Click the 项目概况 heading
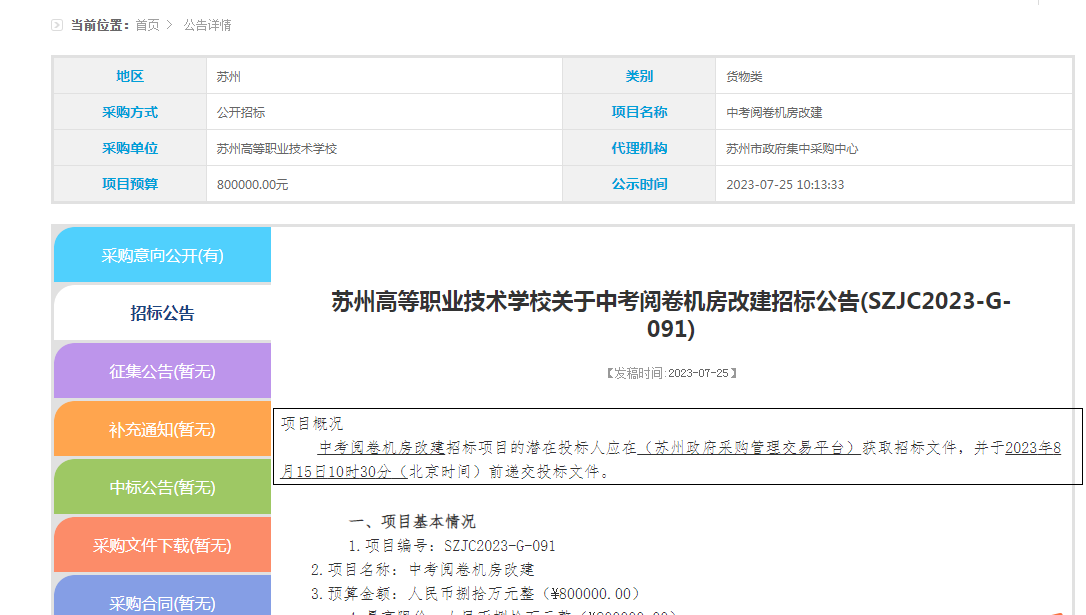This screenshot has height=615, width=1086. (312, 423)
